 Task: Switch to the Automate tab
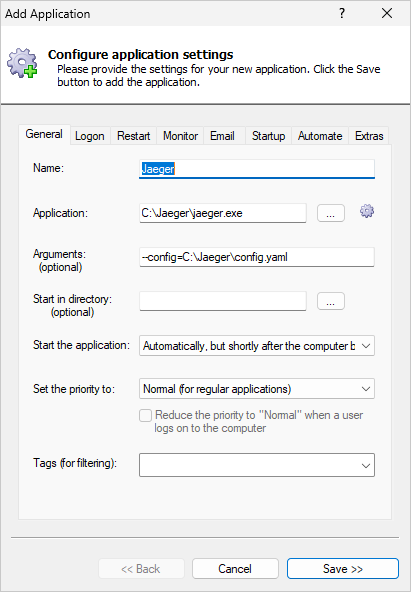[x=320, y=136]
